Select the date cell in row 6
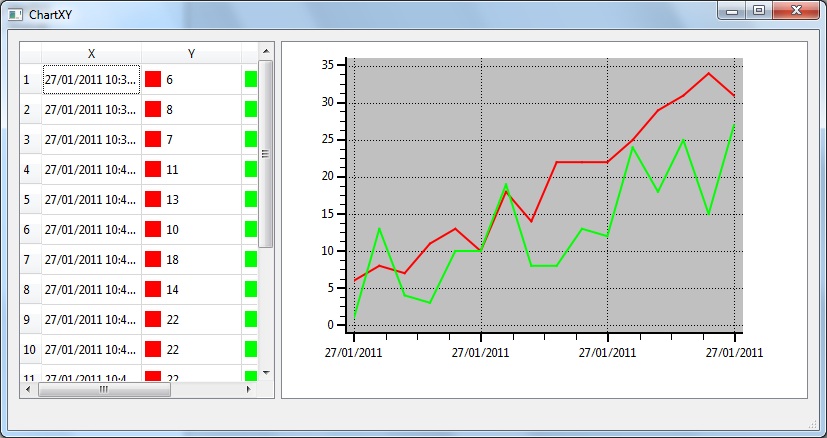 (91, 229)
